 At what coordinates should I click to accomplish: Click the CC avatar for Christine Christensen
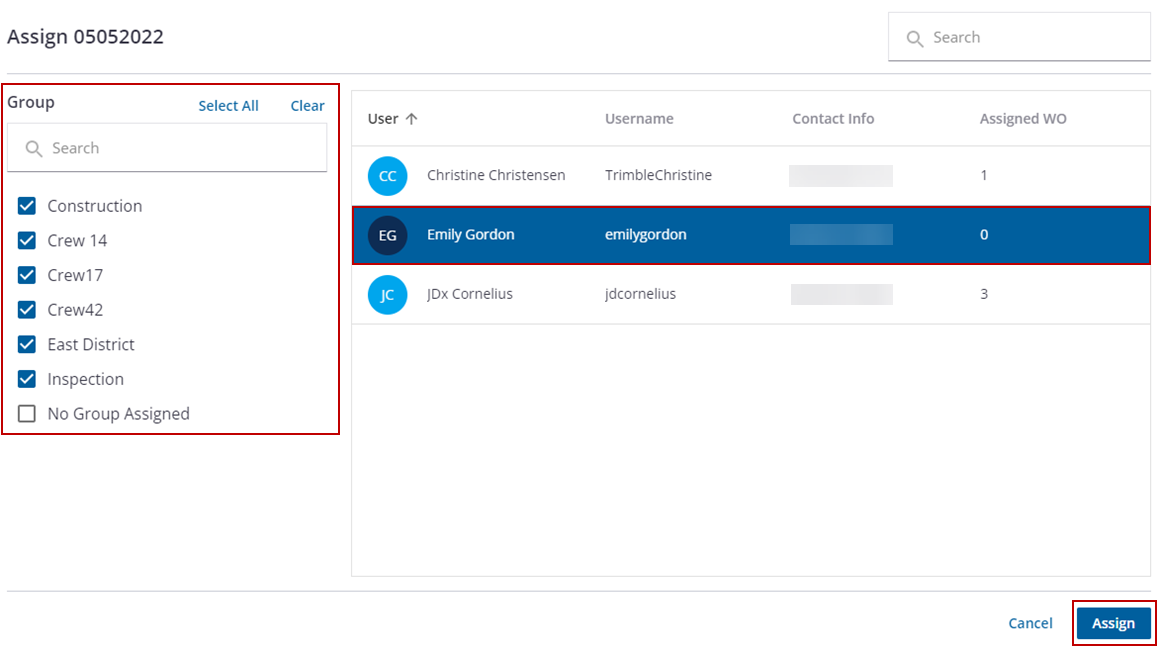point(387,176)
